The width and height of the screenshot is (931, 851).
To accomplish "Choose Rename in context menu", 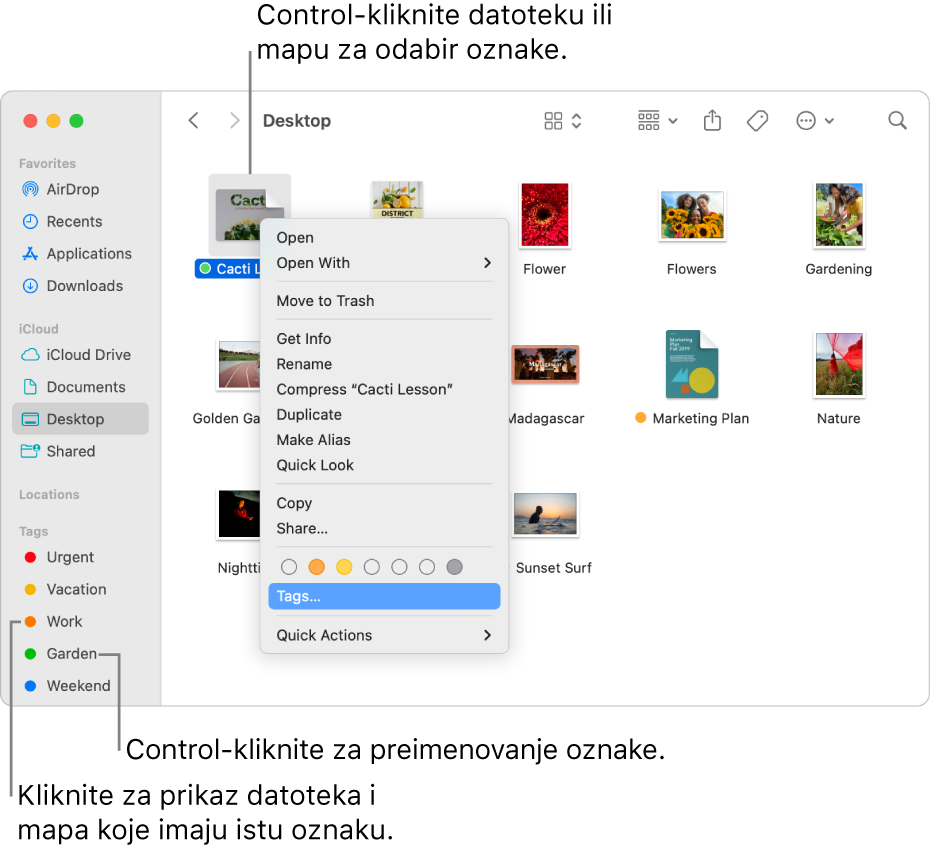I will [384, 364].
